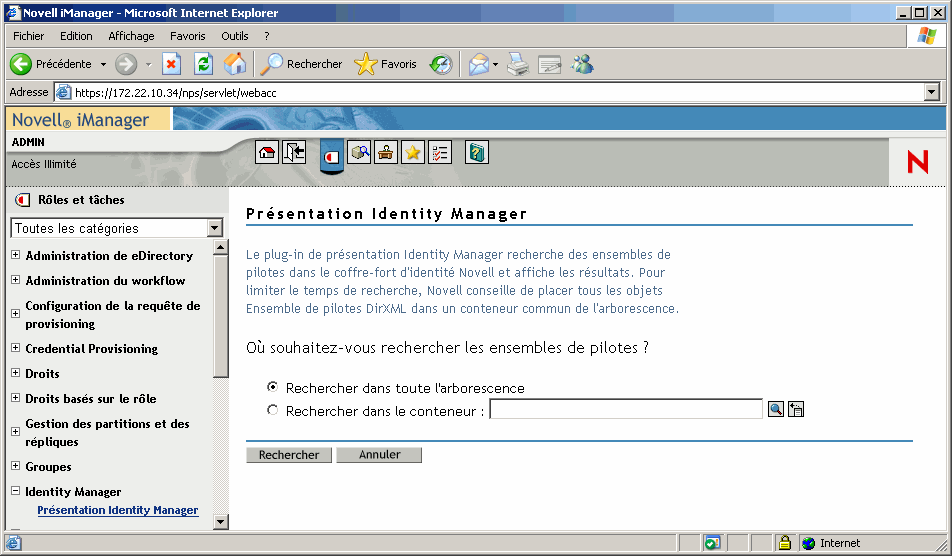This screenshot has width=952, height=556.
Task: Click inside the container search text field
Action: coord(626,409)
